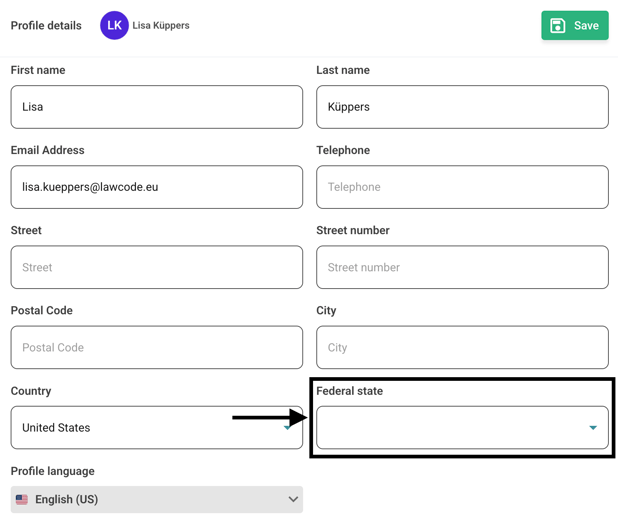Click the Lisa Küppers name beside the avatar
Image resolution: width=618 pixels, height=522 pixels.
161,26
